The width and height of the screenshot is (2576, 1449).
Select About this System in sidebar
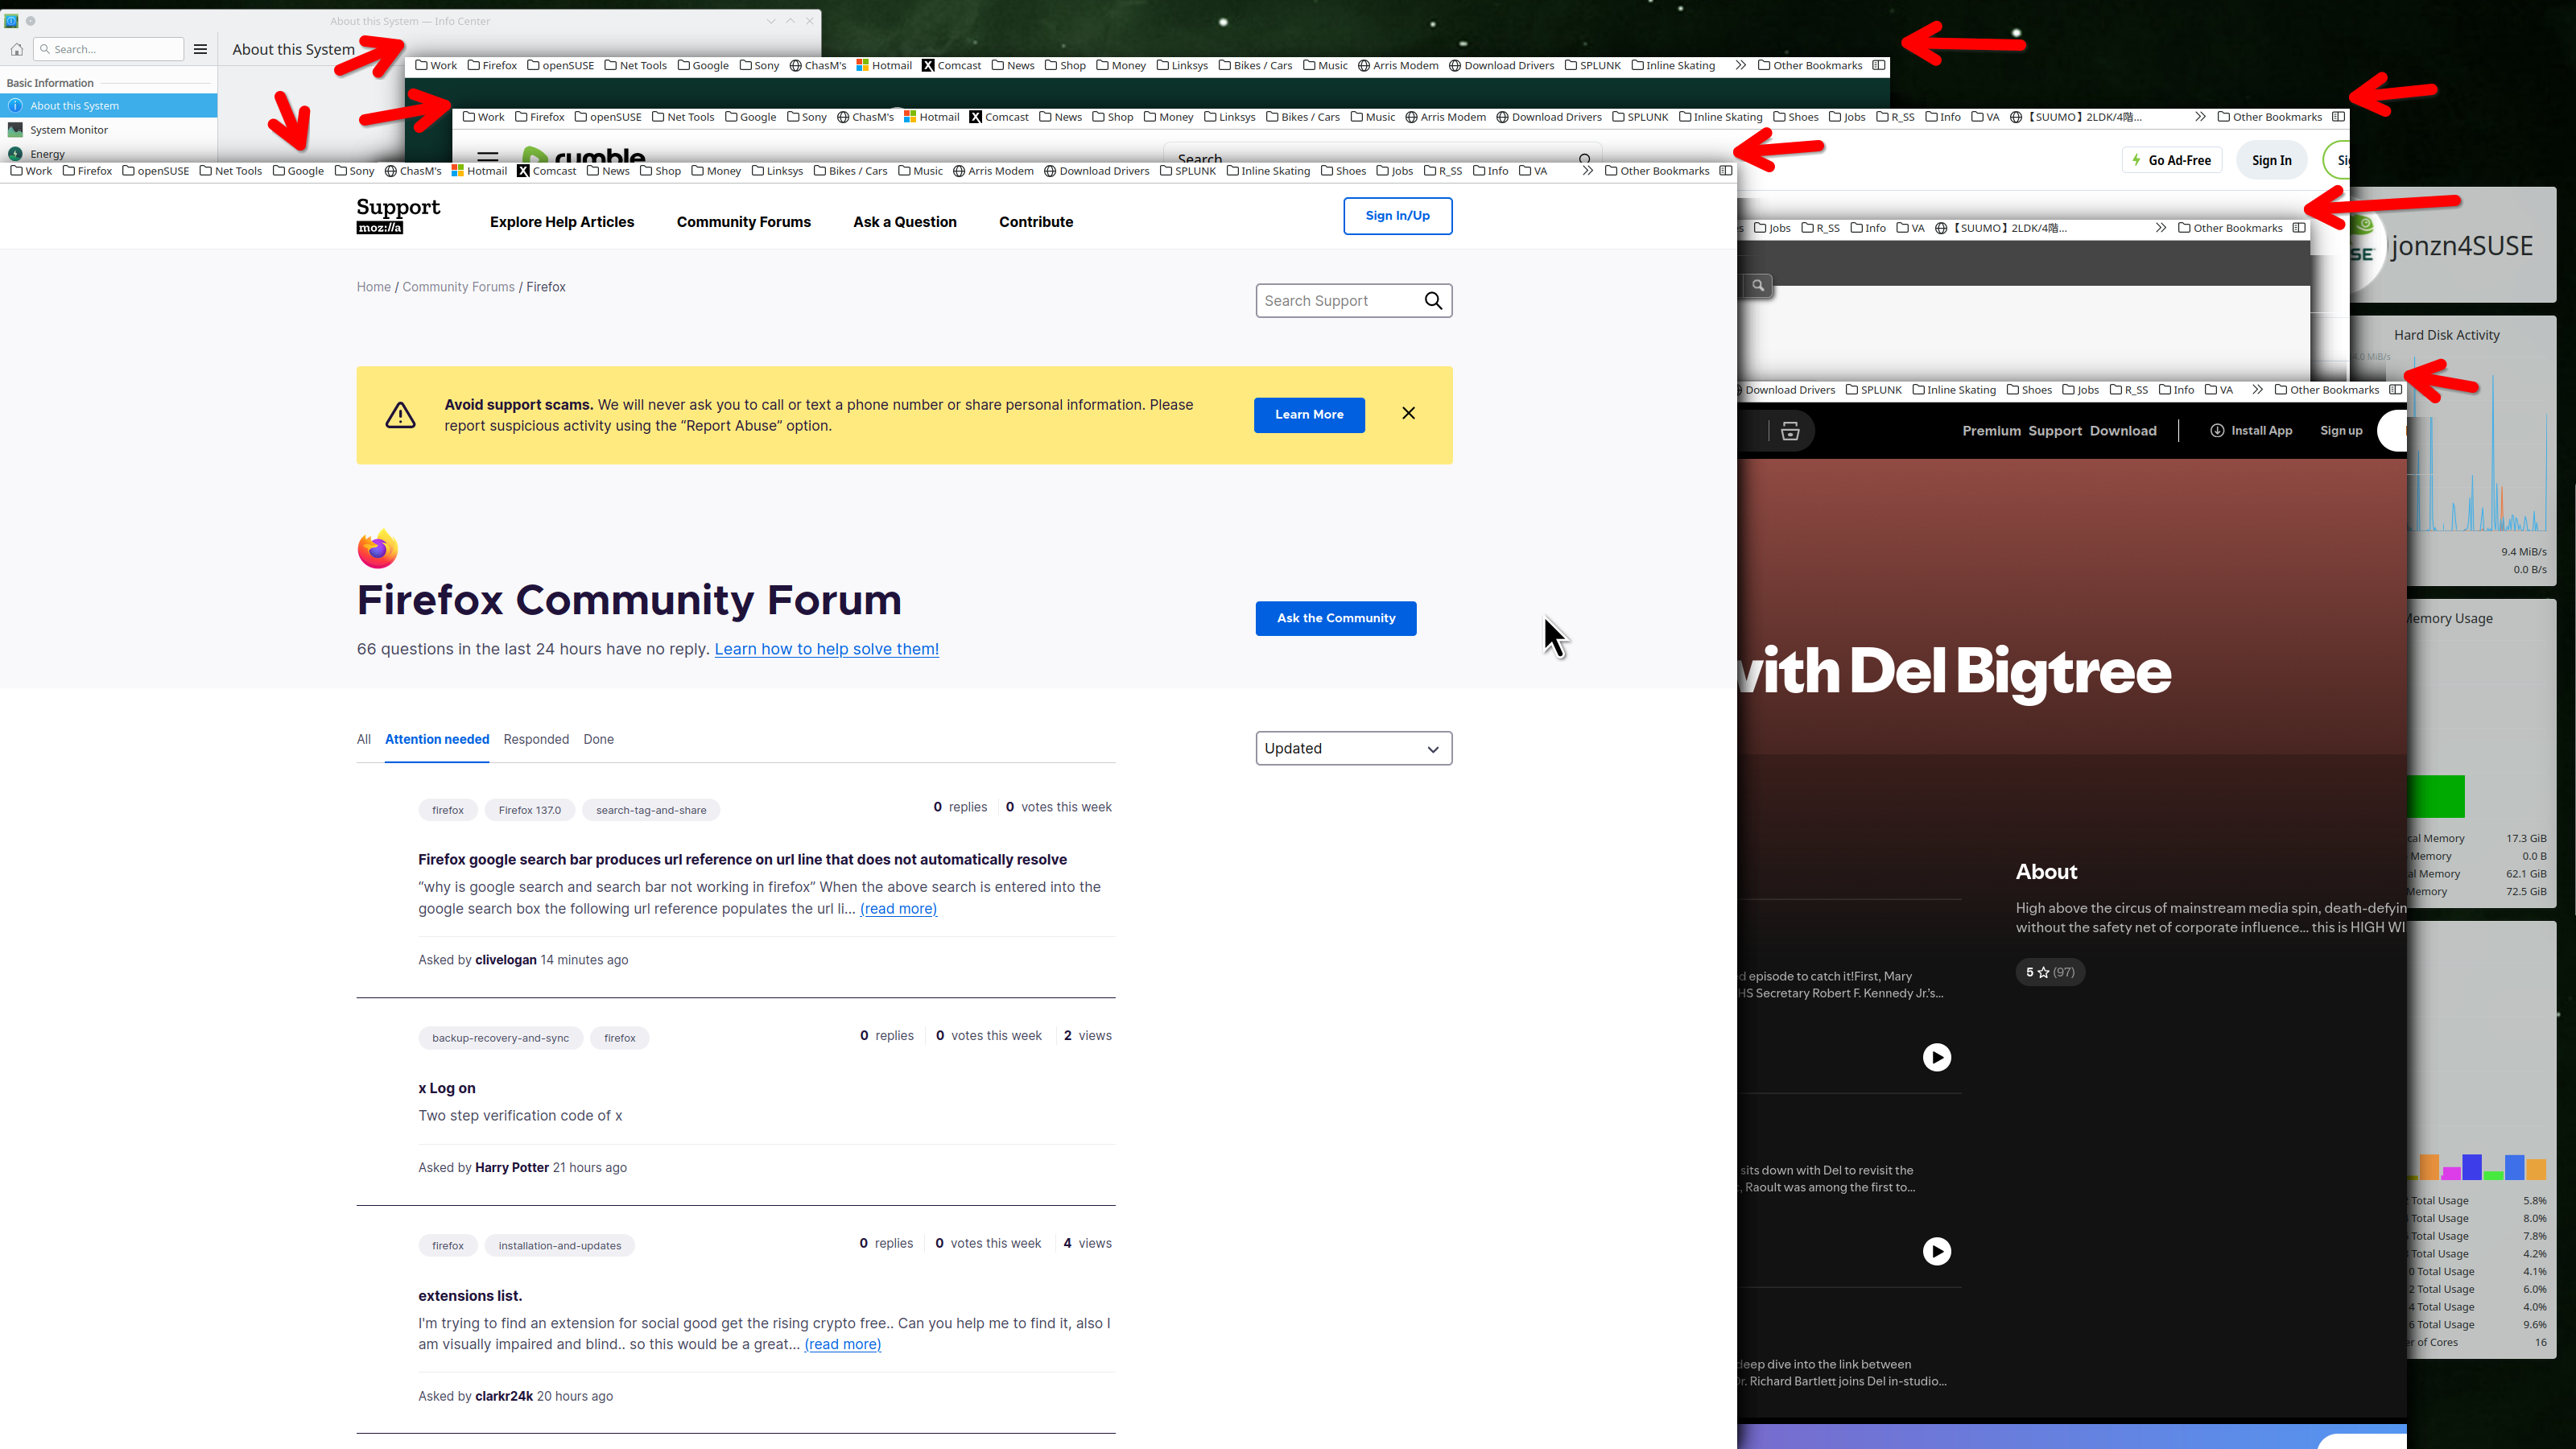click(x=109, y=105)
